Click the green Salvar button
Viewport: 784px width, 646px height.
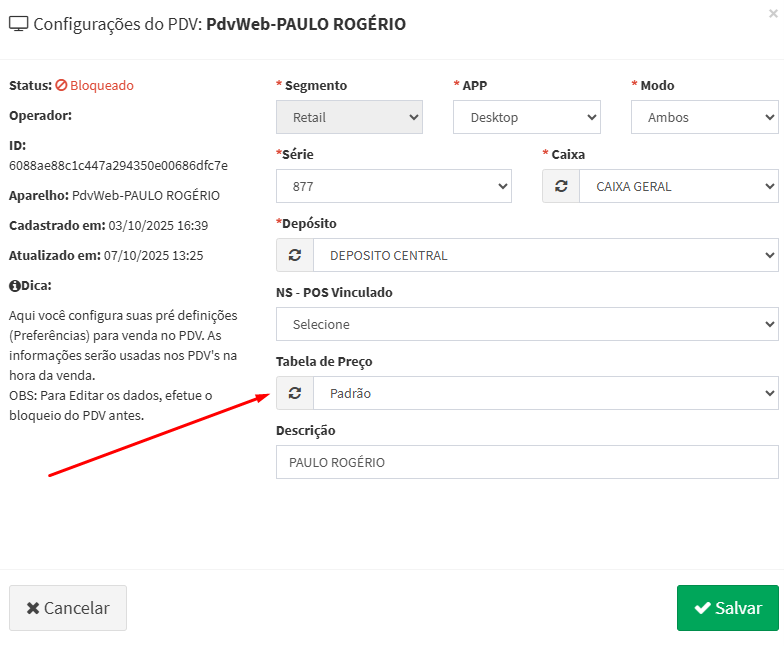pyautogui.click(x=727, y=608)
